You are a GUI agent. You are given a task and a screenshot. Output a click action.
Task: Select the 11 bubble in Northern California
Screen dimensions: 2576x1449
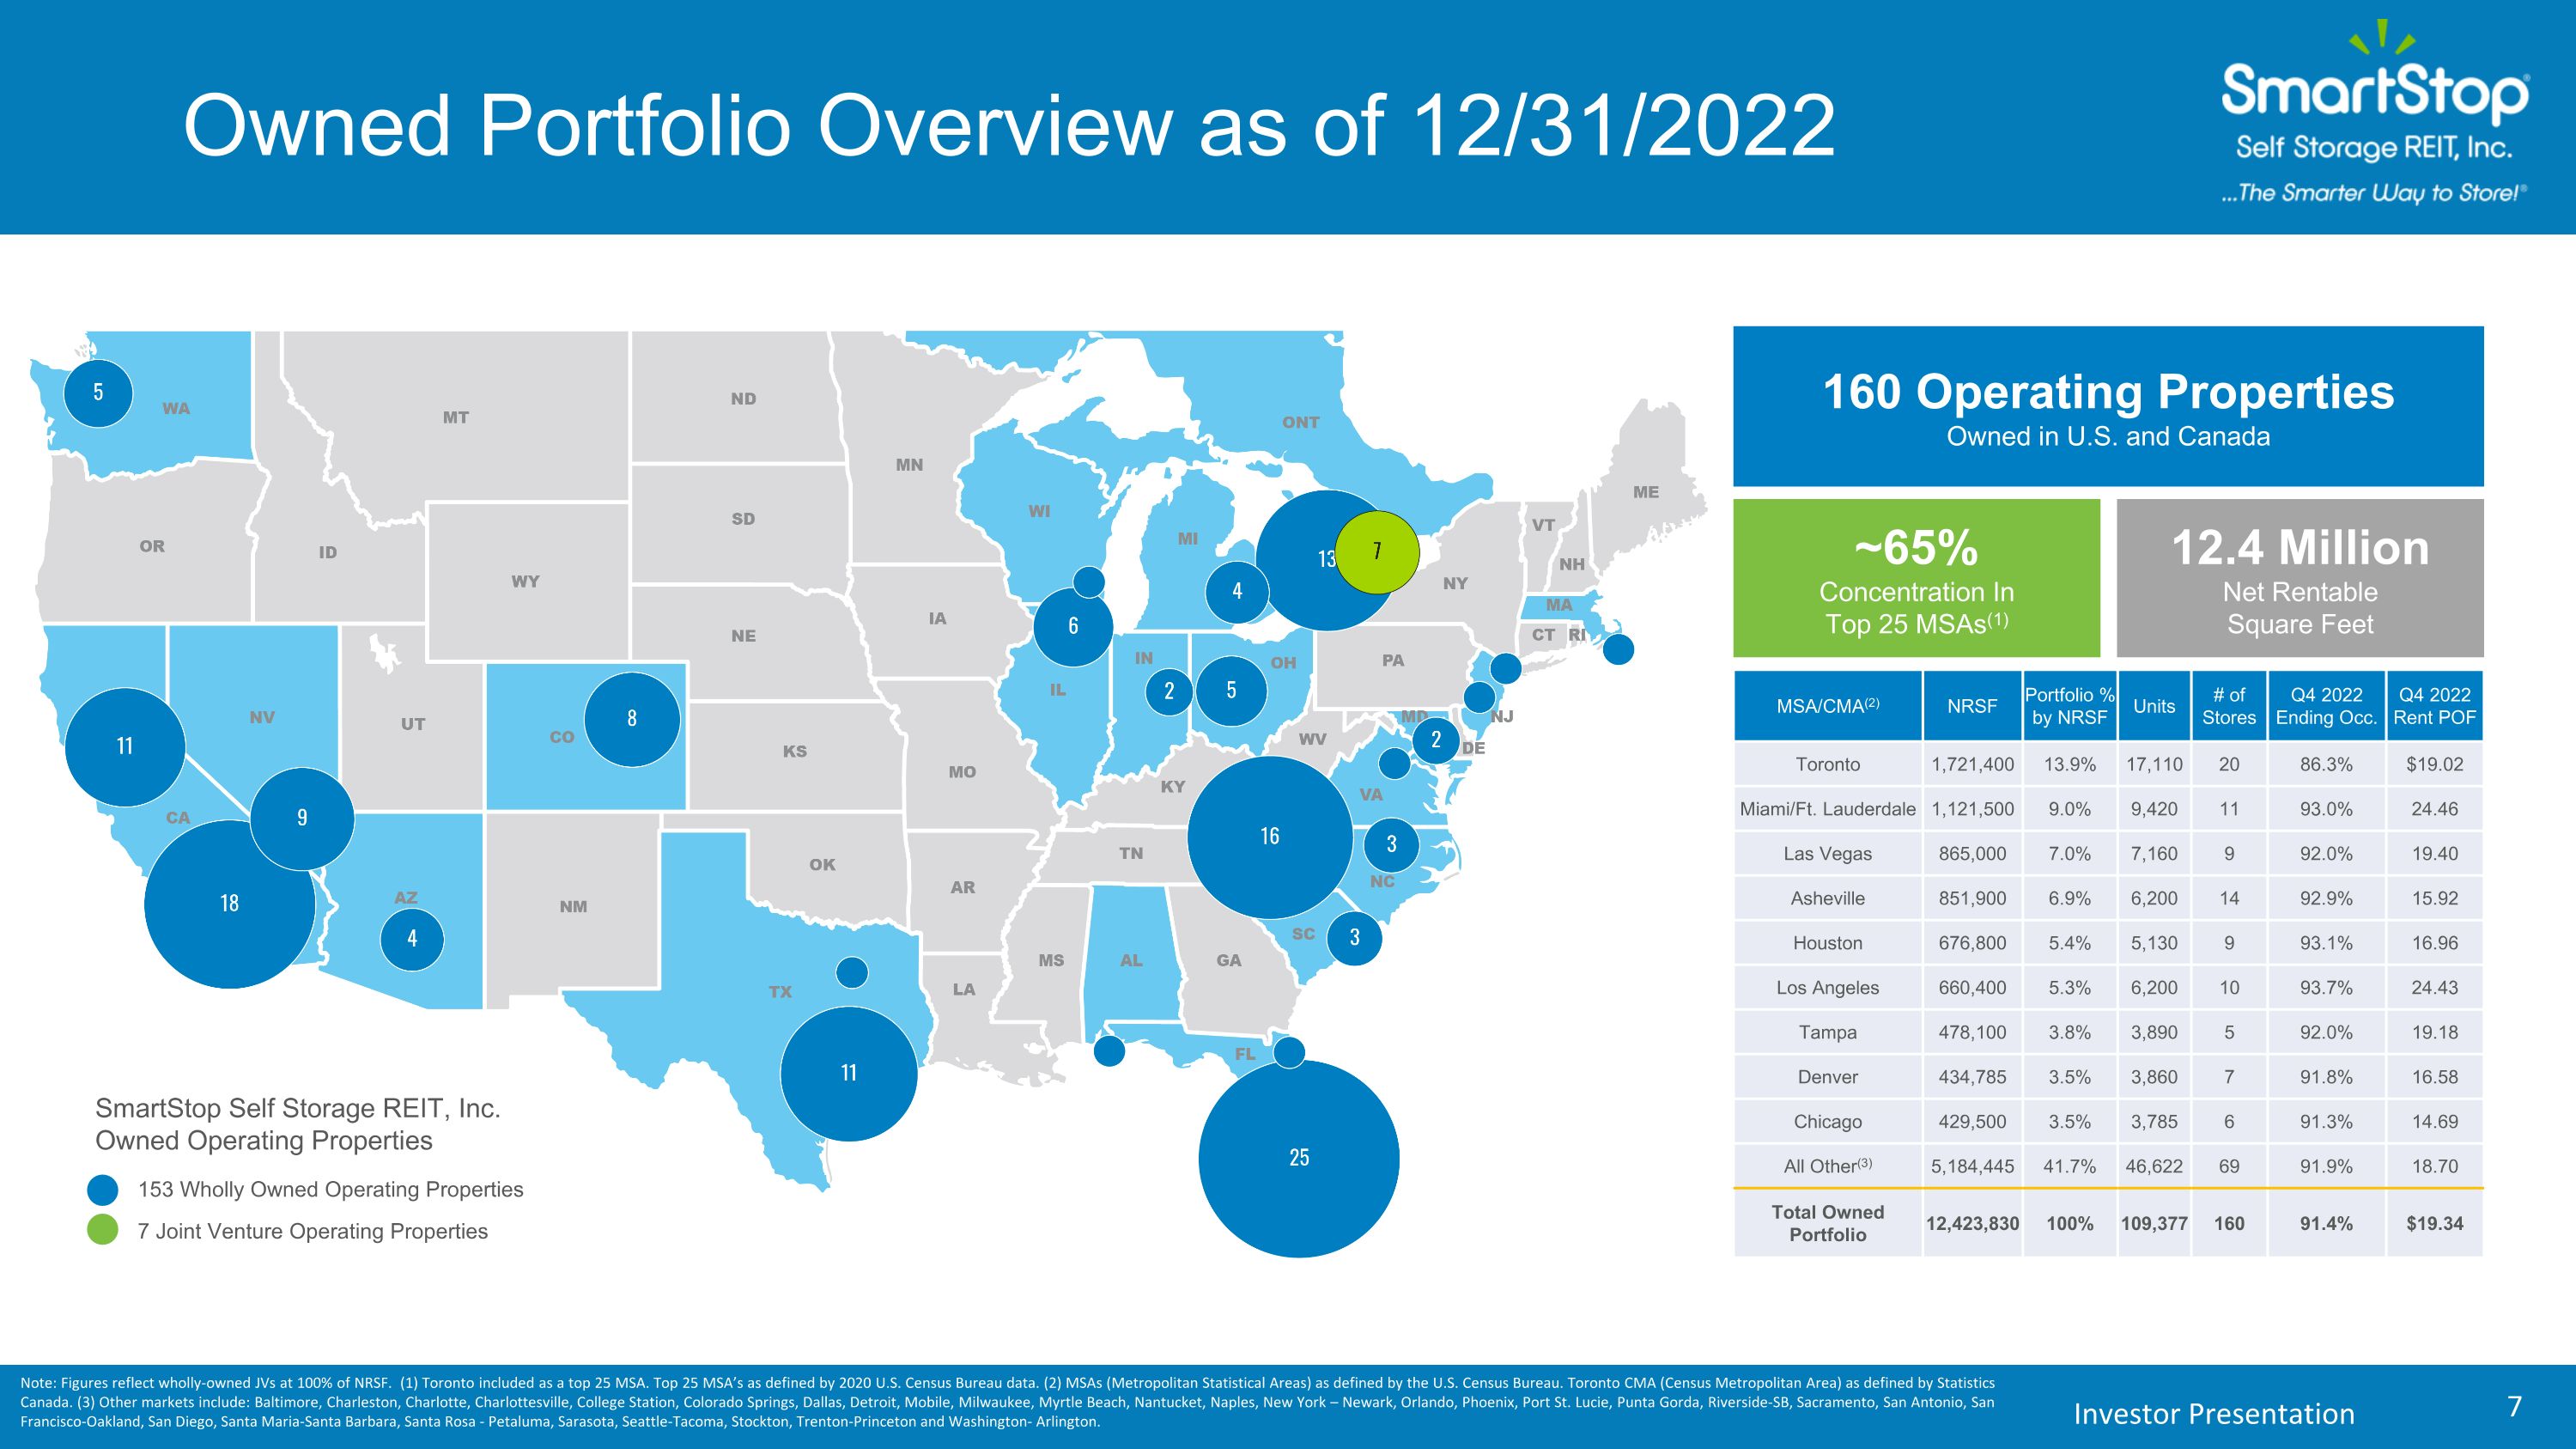(125, 747)
